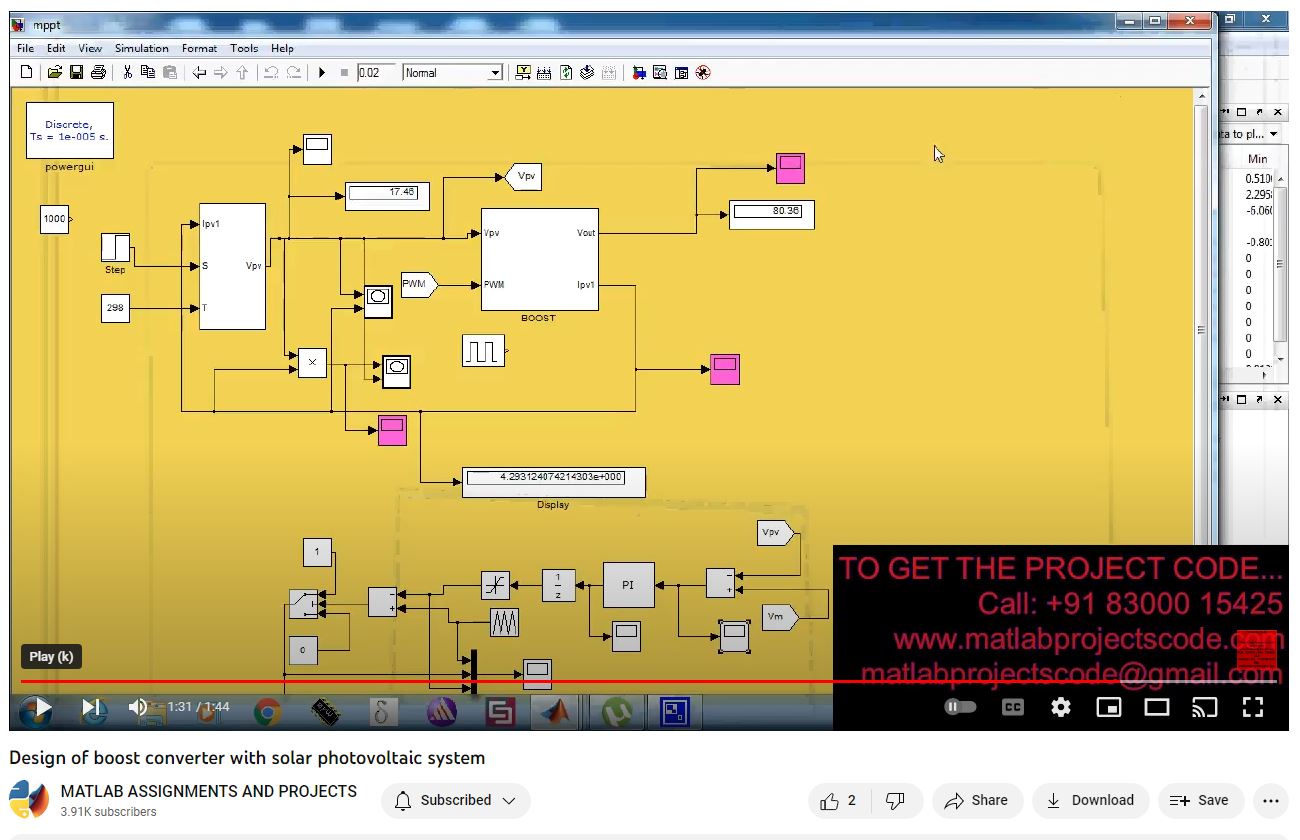Viewport: 1300px width, 840px height.
Task: Launch the Model Explorer icon
Action: point(660,73)
